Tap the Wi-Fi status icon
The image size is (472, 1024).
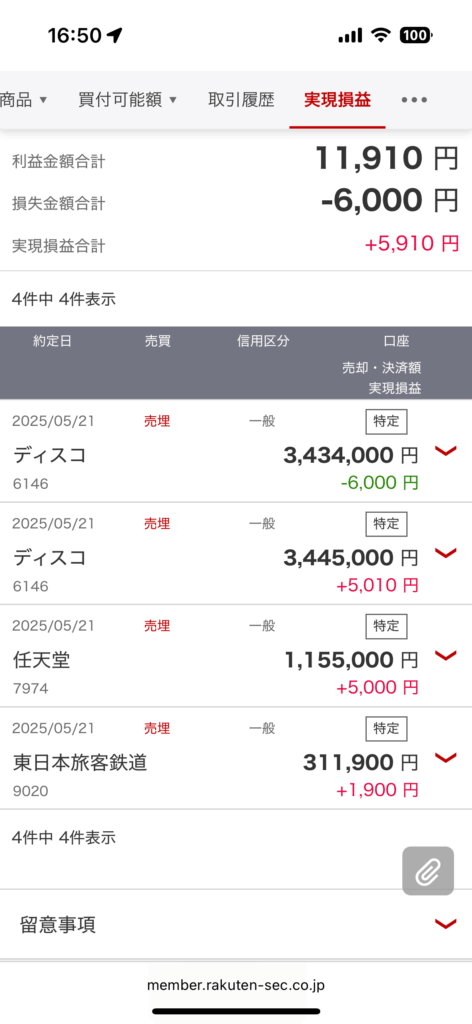(381, 36)
